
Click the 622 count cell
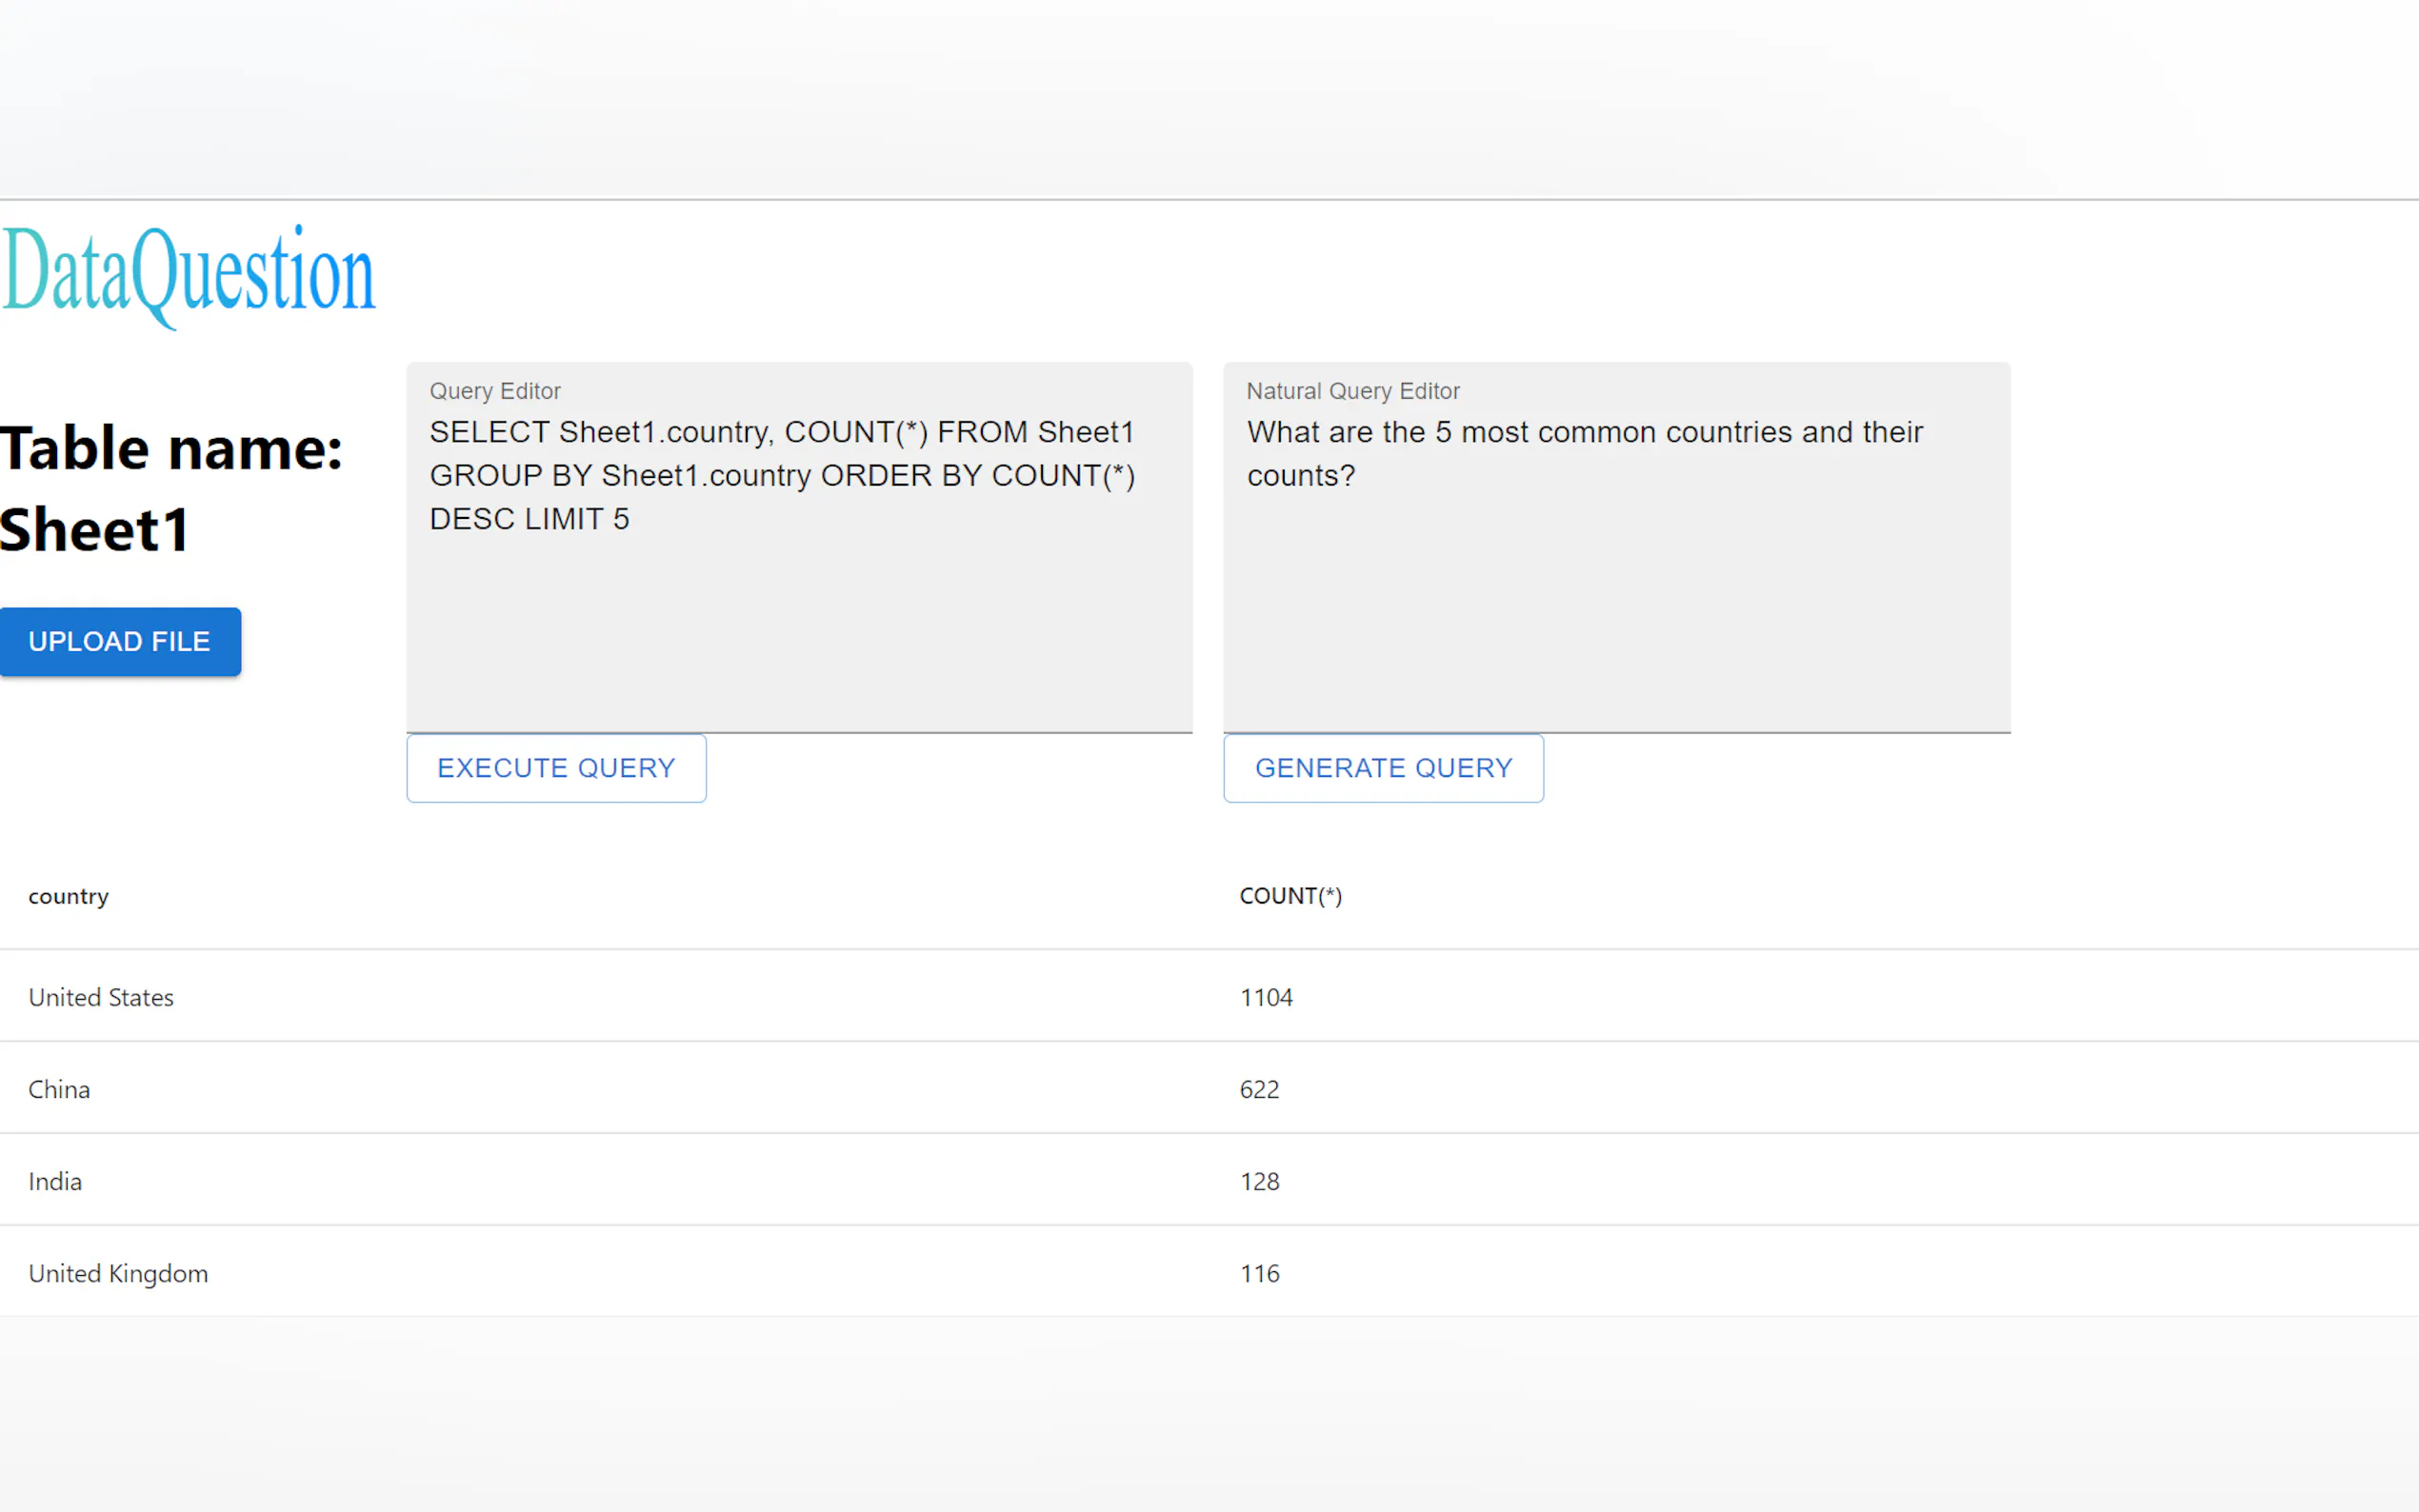pyautogui.click(x=1259, y=1089)
